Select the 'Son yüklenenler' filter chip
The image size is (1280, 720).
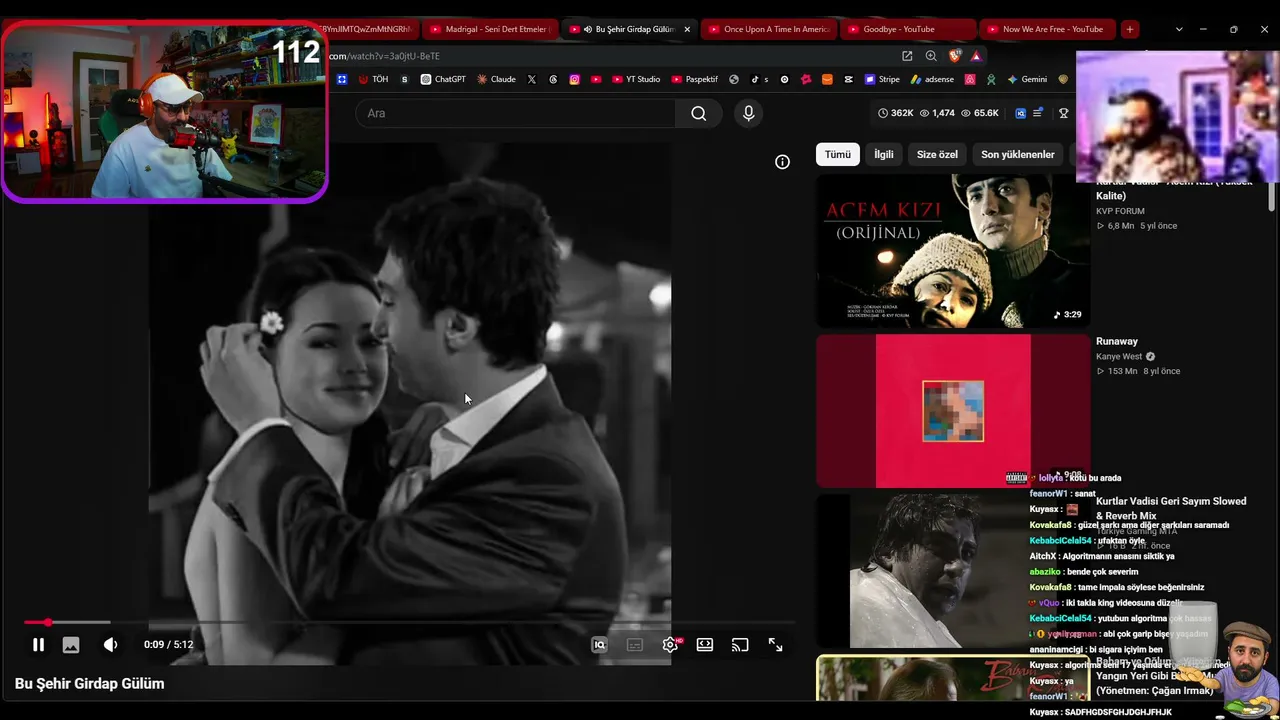pos(1017,154)
